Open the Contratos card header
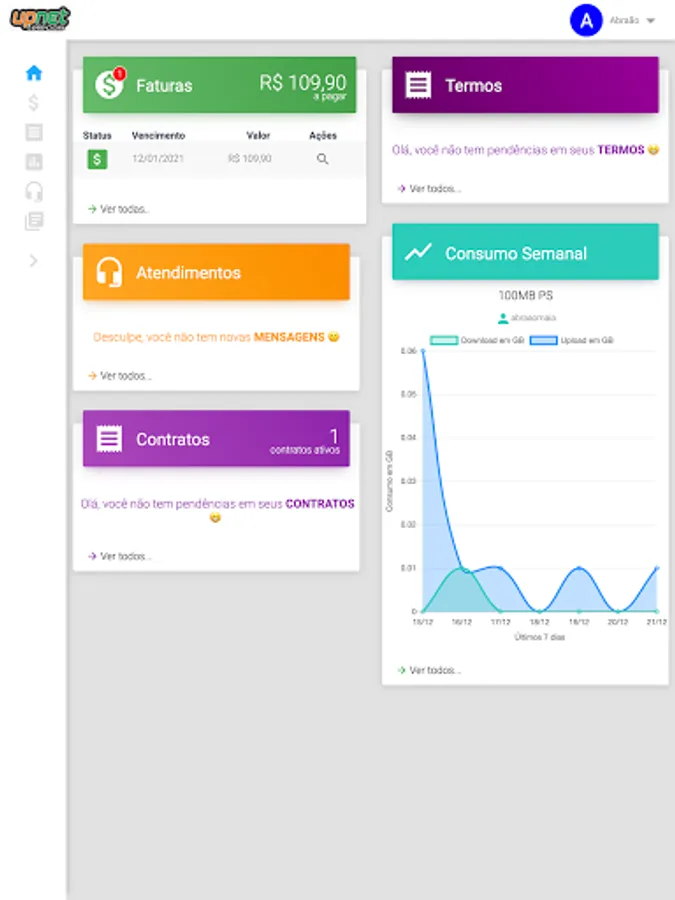The image size is (675, 900). click(x=216, y=438)
